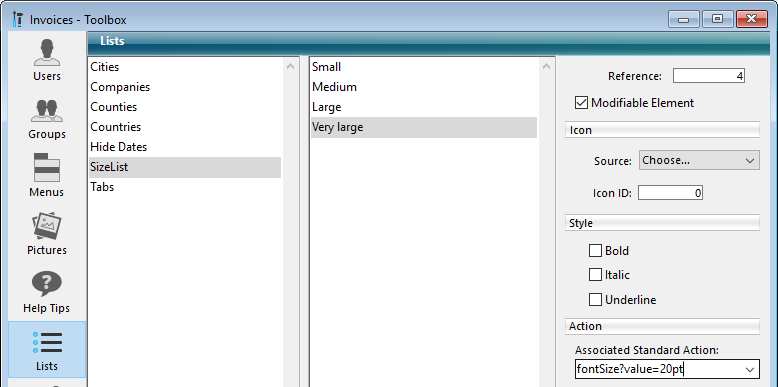Toggle the Modifiable Element checkbox
Image resolution: width=778 pixels, height=387 pixels.
click(581, 103)
